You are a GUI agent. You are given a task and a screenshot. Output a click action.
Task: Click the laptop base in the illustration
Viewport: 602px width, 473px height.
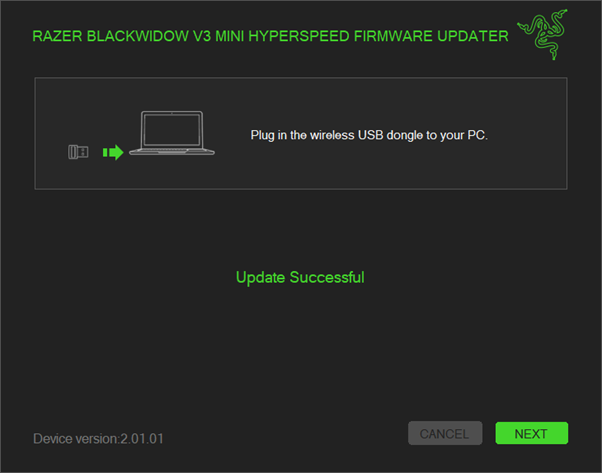[172, 152]
